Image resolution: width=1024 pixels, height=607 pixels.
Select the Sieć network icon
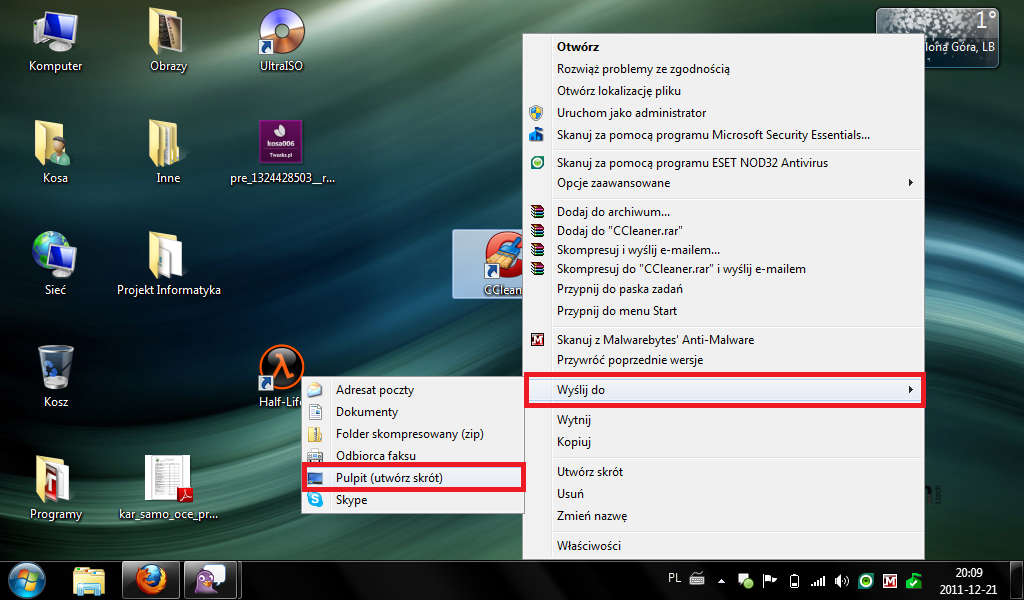(55, 264)
